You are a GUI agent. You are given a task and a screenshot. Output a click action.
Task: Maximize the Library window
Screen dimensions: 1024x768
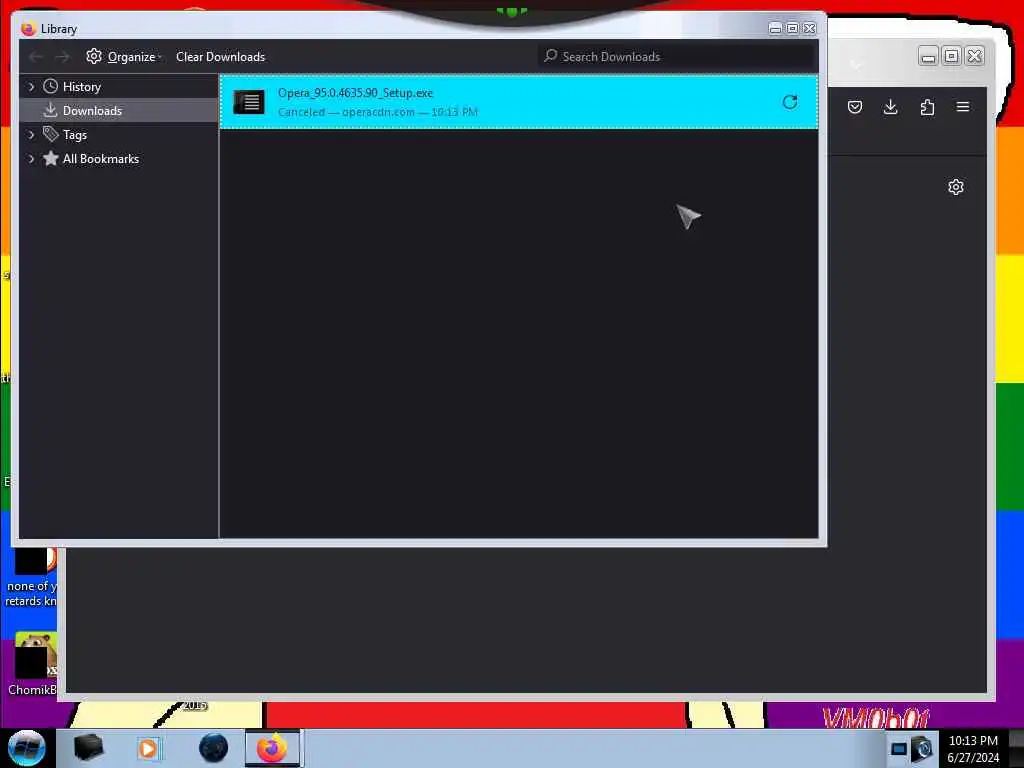[x=792, y=28]
